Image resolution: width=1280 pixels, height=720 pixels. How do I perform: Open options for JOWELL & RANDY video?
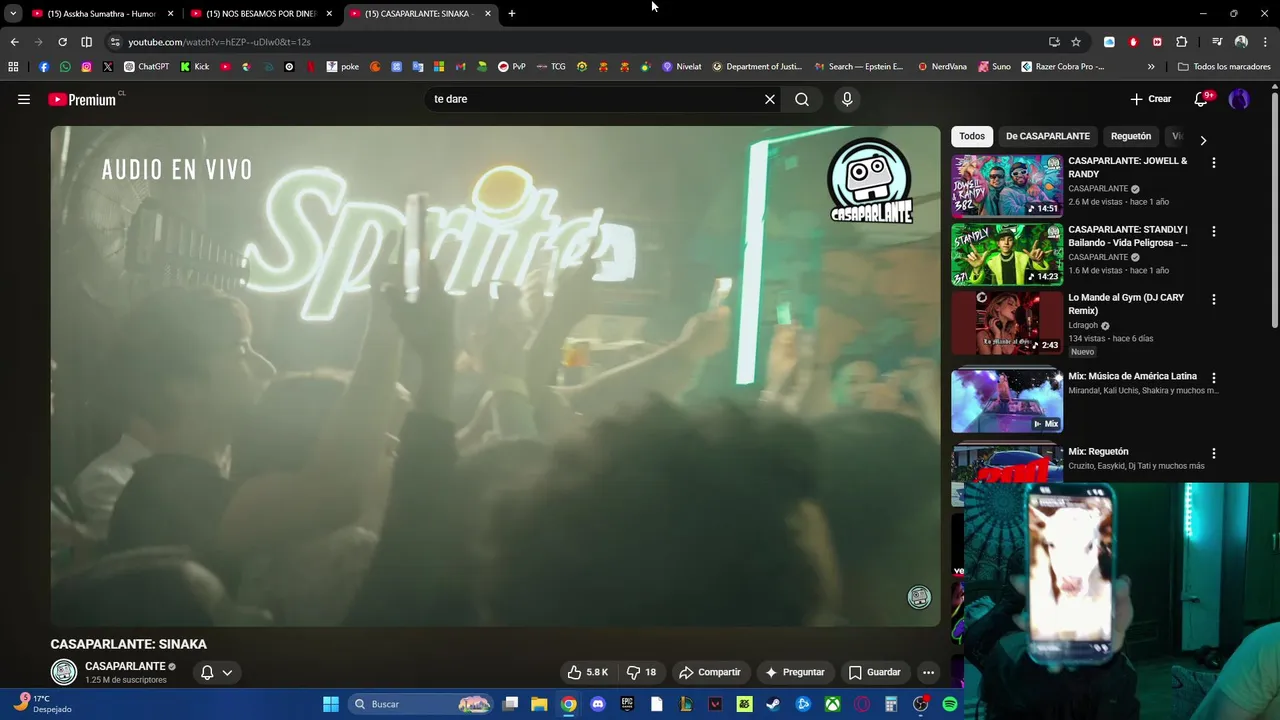[x=1214, y=162]
